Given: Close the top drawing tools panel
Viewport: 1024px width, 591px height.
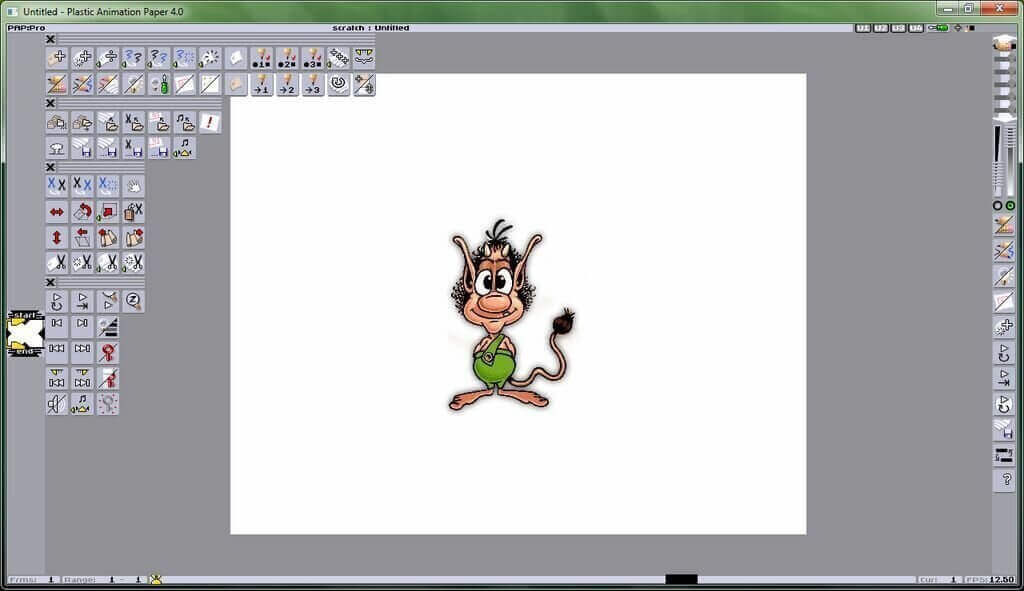Looking at the screenshot, I should 50,39.
